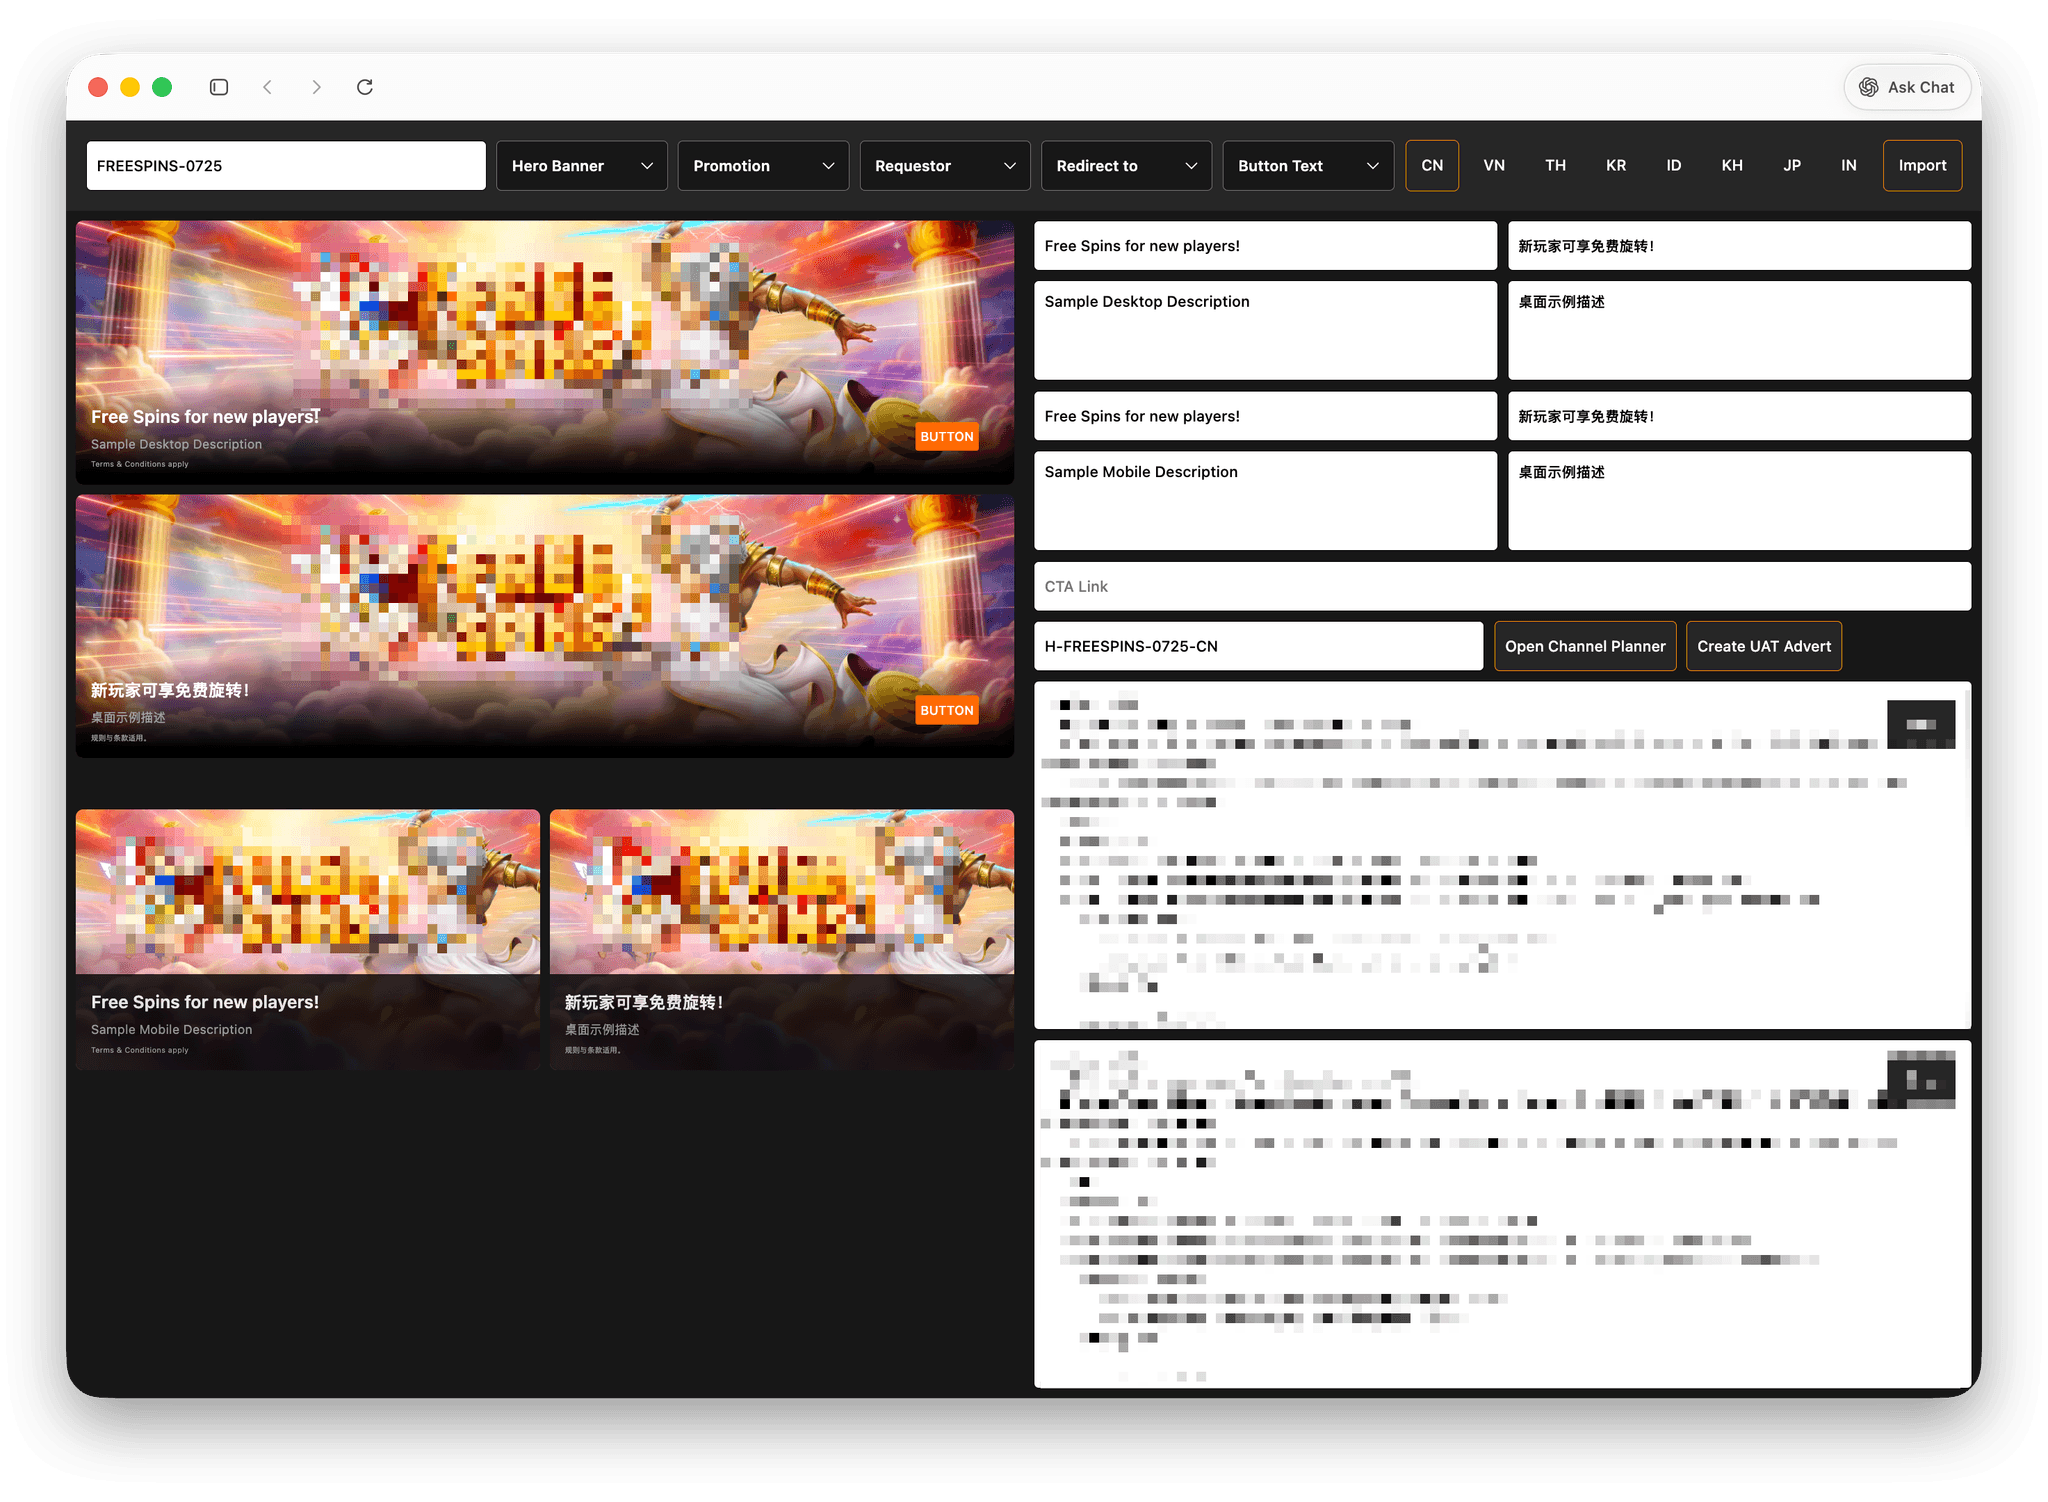
Task: Open Channel Planner
Action: pos(1585,646)
